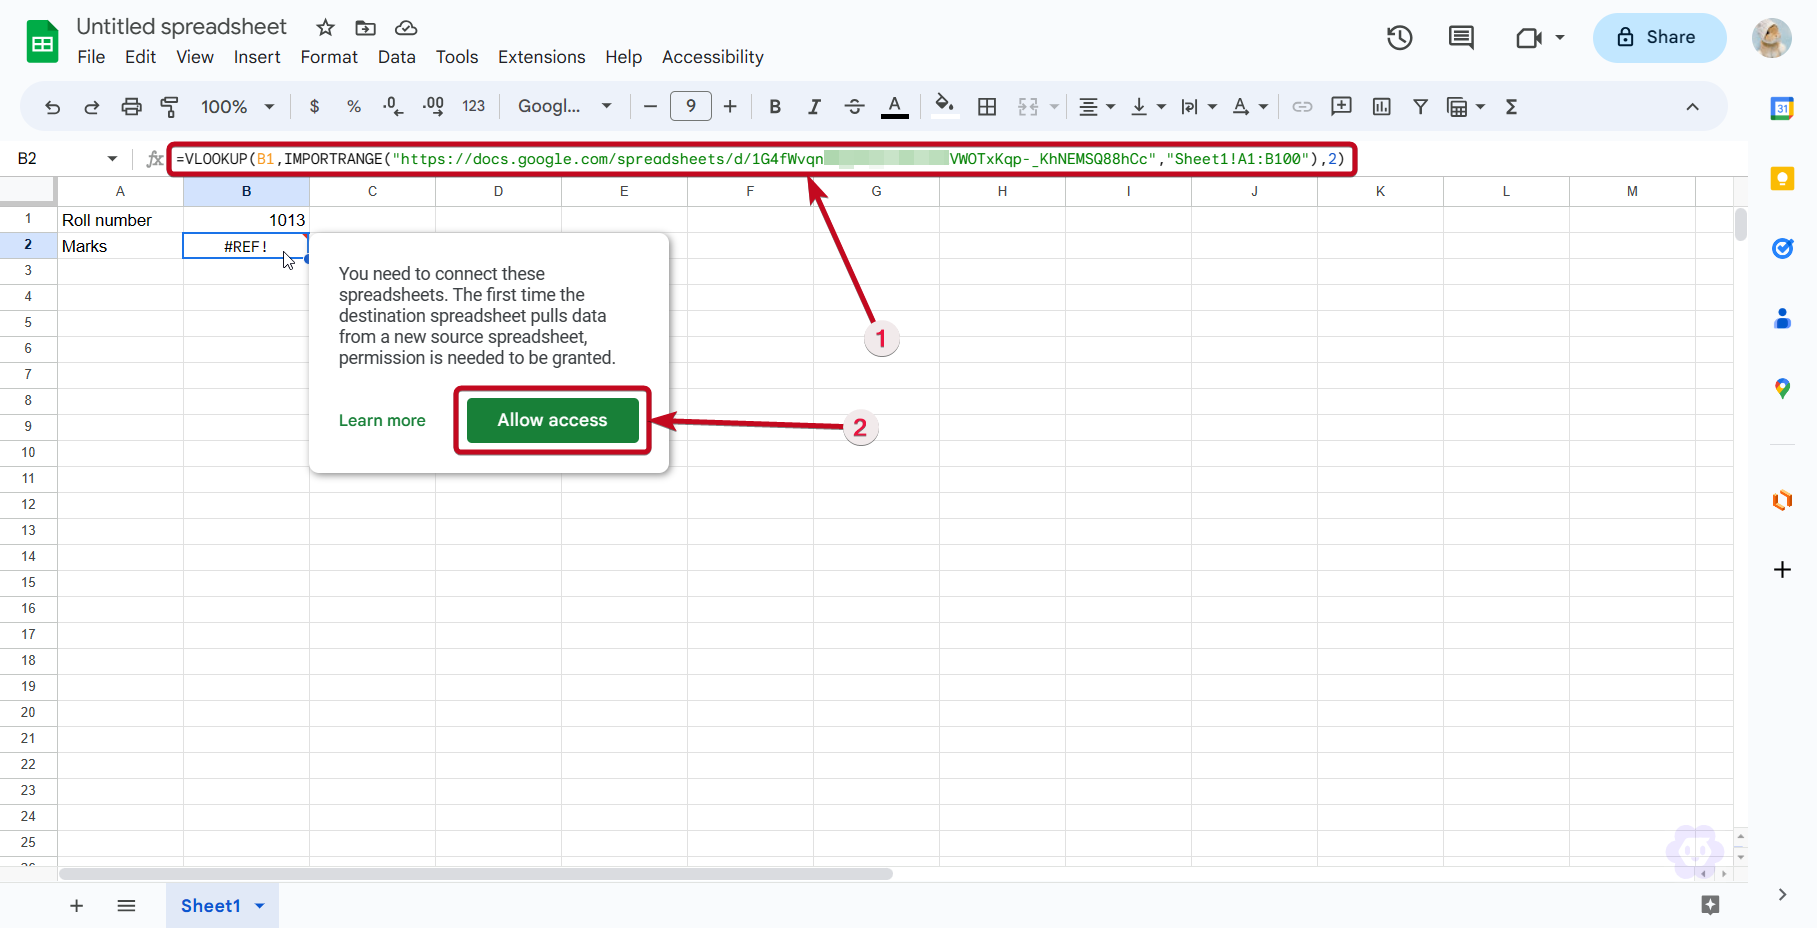The image size is (1817, 929).
Task: Open Google Keep side panel
Action: (x=1782, y=178)
